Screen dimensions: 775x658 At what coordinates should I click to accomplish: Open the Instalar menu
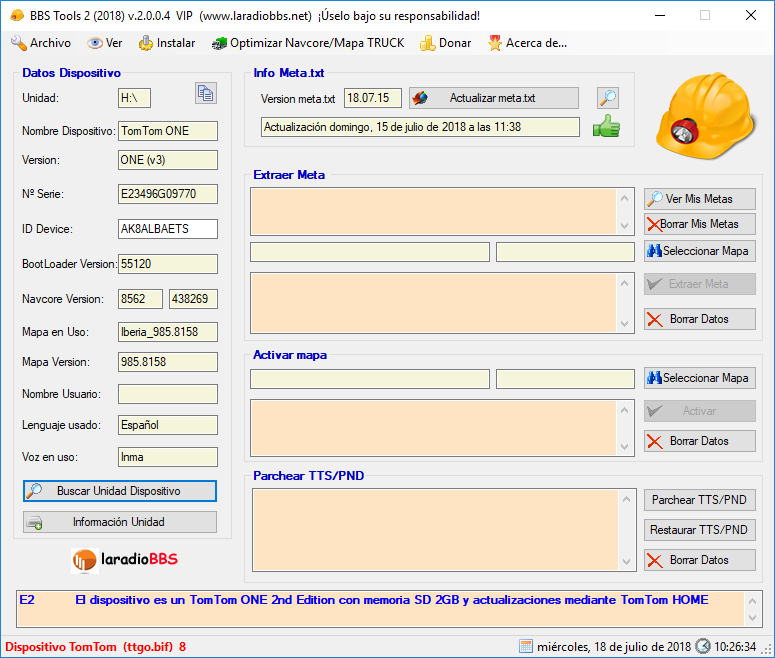tap(167, 43)
